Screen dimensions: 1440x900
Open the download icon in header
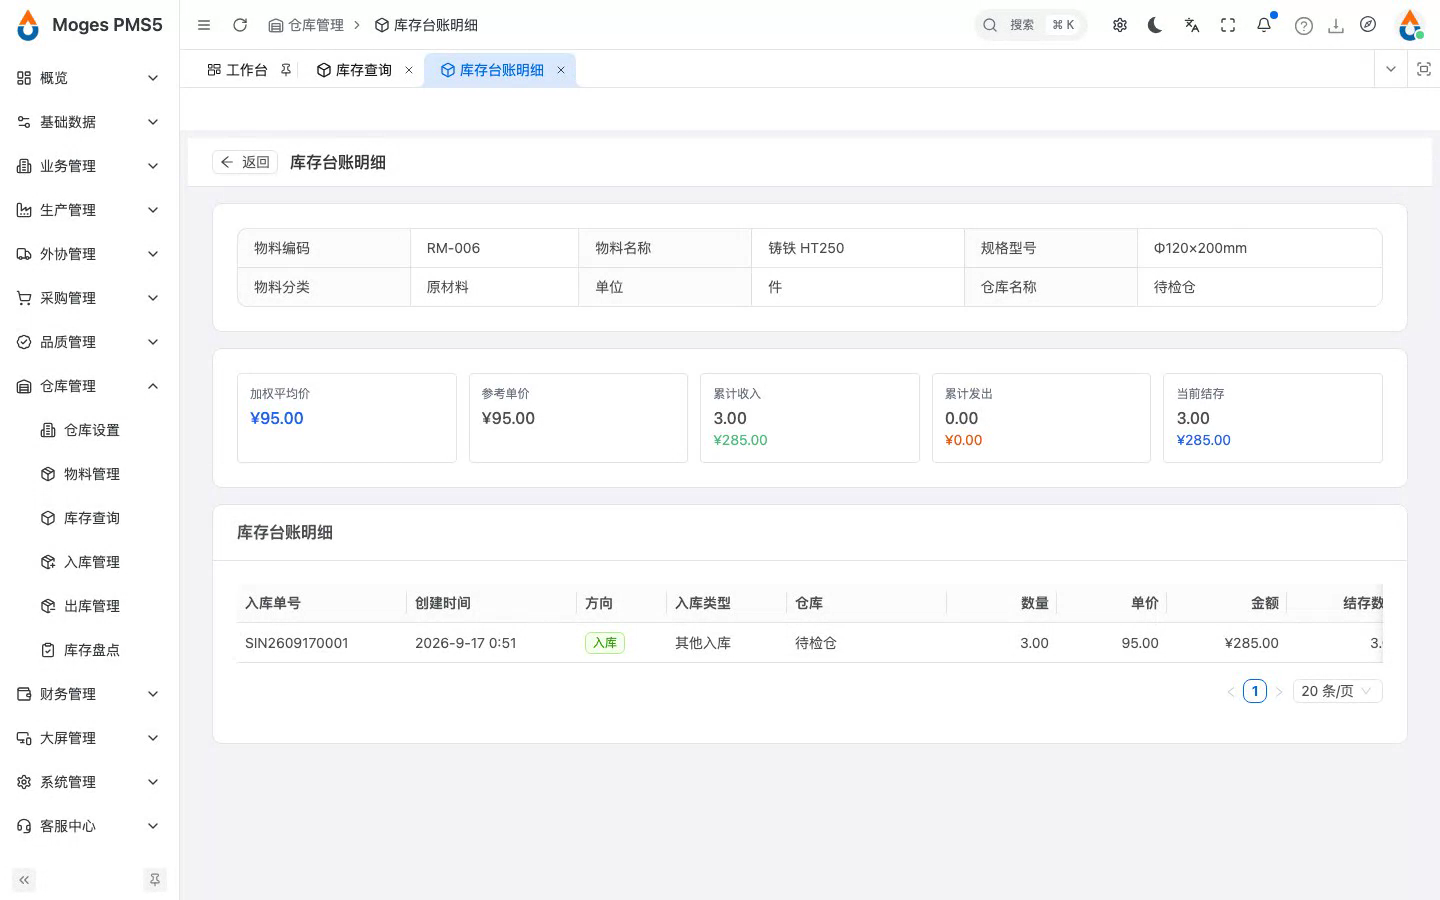[1336, 26]
